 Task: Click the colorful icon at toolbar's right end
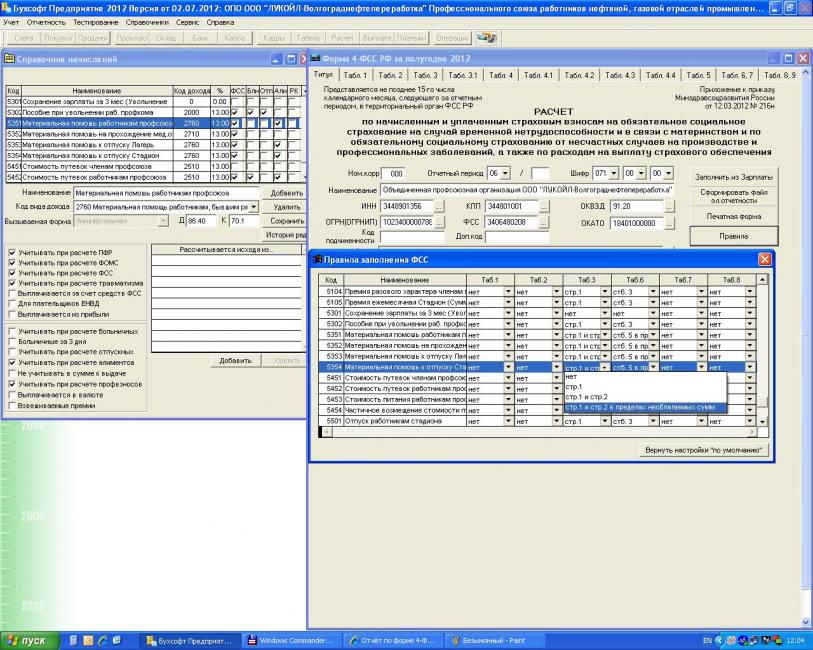[488, 37]
